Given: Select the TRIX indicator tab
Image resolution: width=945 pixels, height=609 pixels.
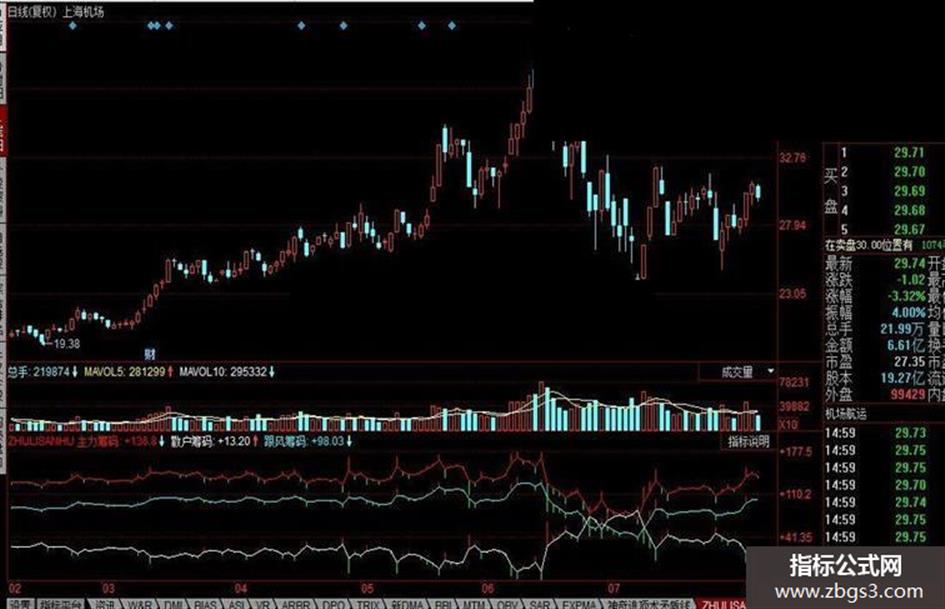Looking at the screenshot, I should [368, 604].
